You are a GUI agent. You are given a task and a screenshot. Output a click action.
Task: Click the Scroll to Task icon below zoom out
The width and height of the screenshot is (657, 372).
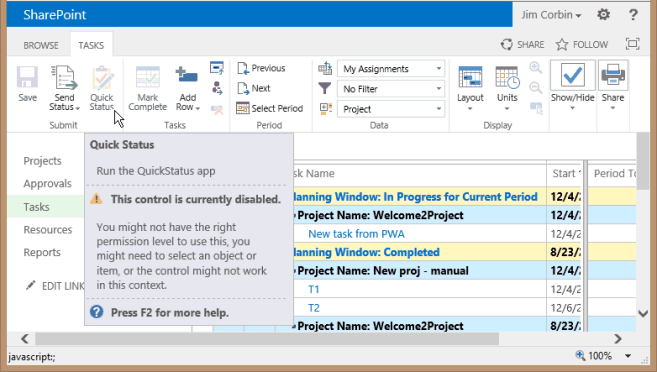pyautogui.click(x=536, y=108)
